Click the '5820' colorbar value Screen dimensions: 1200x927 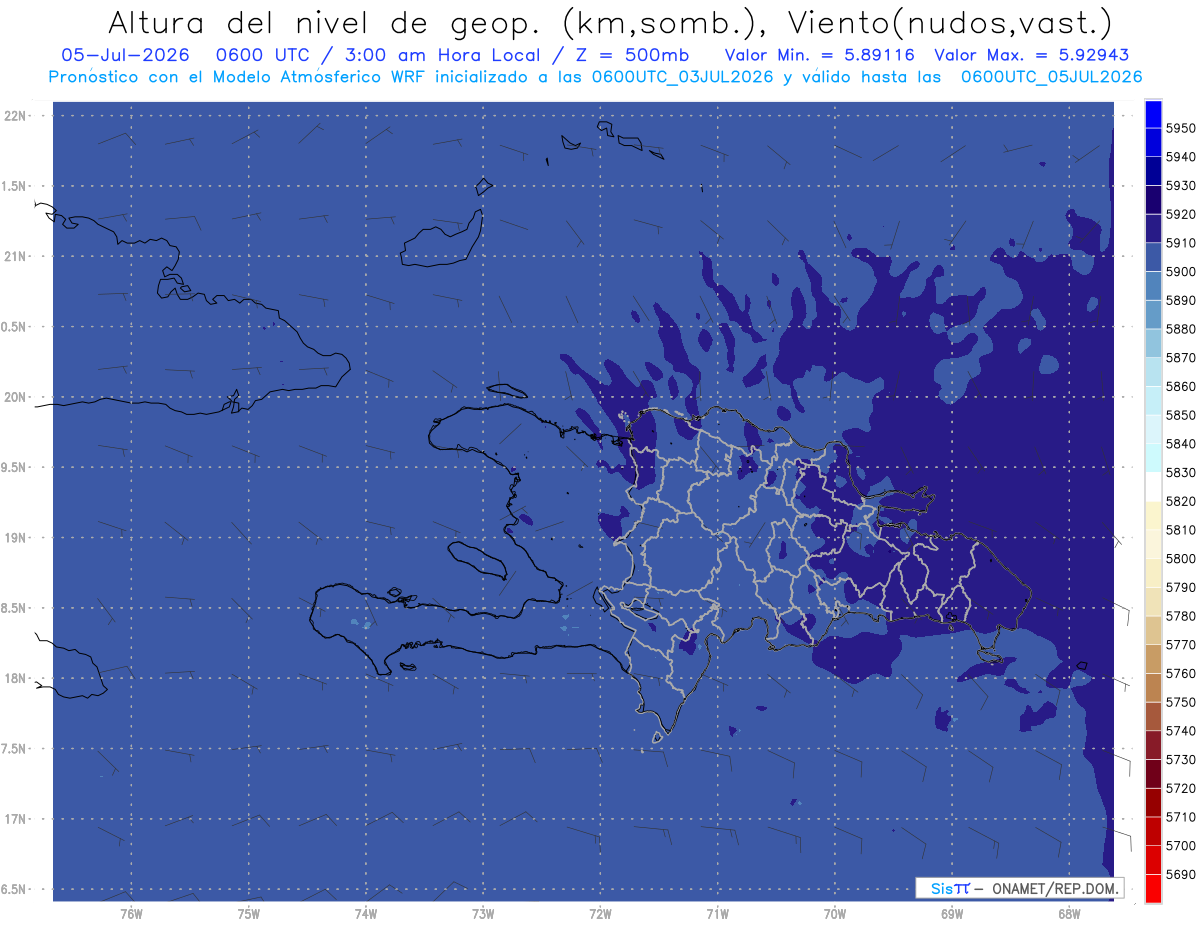1181,501
